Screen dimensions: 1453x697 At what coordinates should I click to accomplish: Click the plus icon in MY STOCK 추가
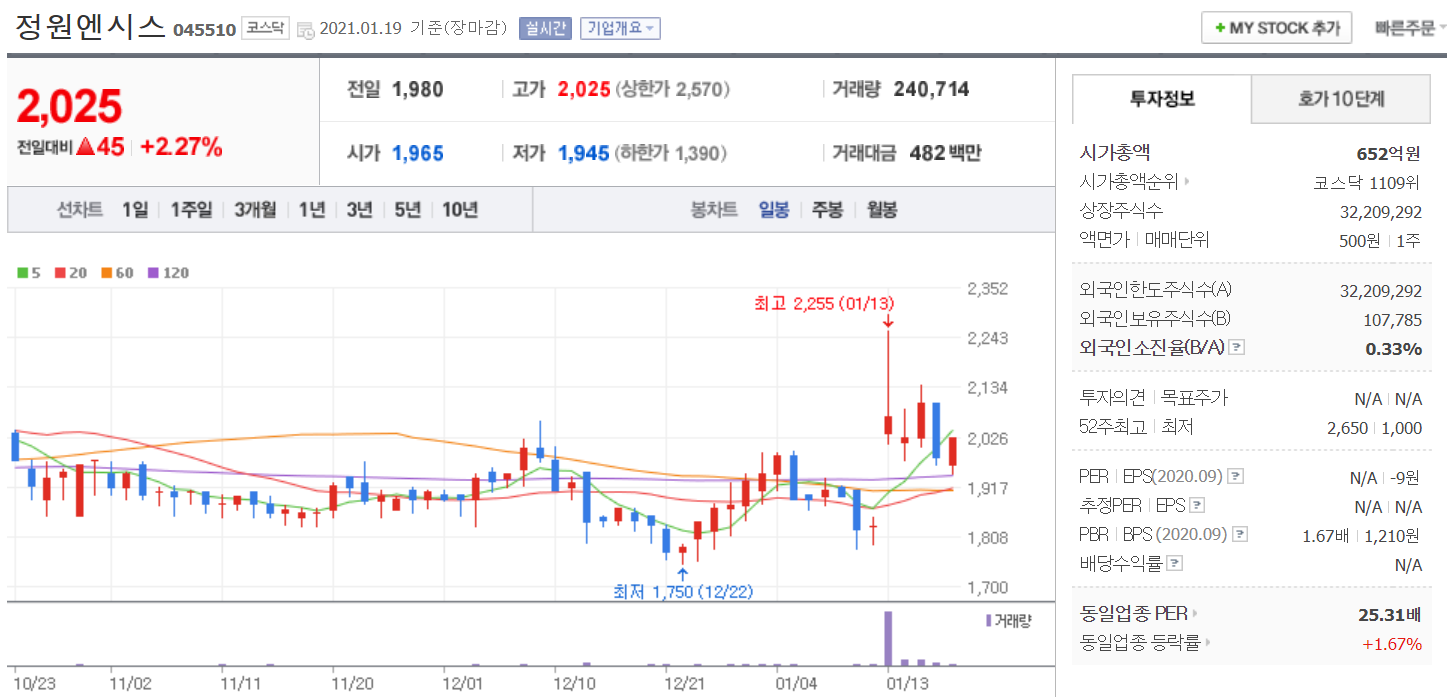tap(1219, 29)
